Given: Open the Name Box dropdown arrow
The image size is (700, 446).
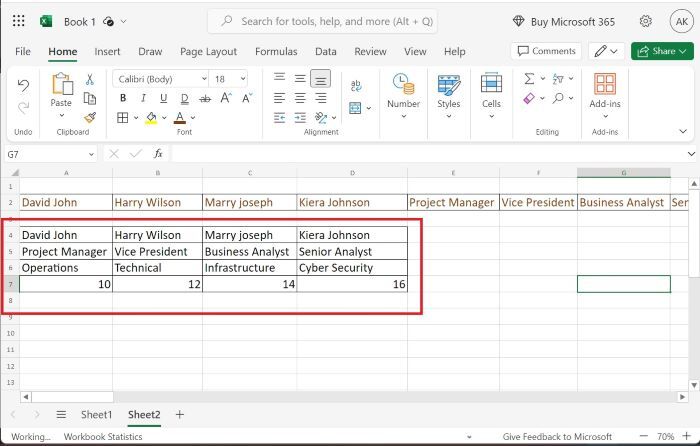Looking at the screenshot, I should (x=91, y=154).
